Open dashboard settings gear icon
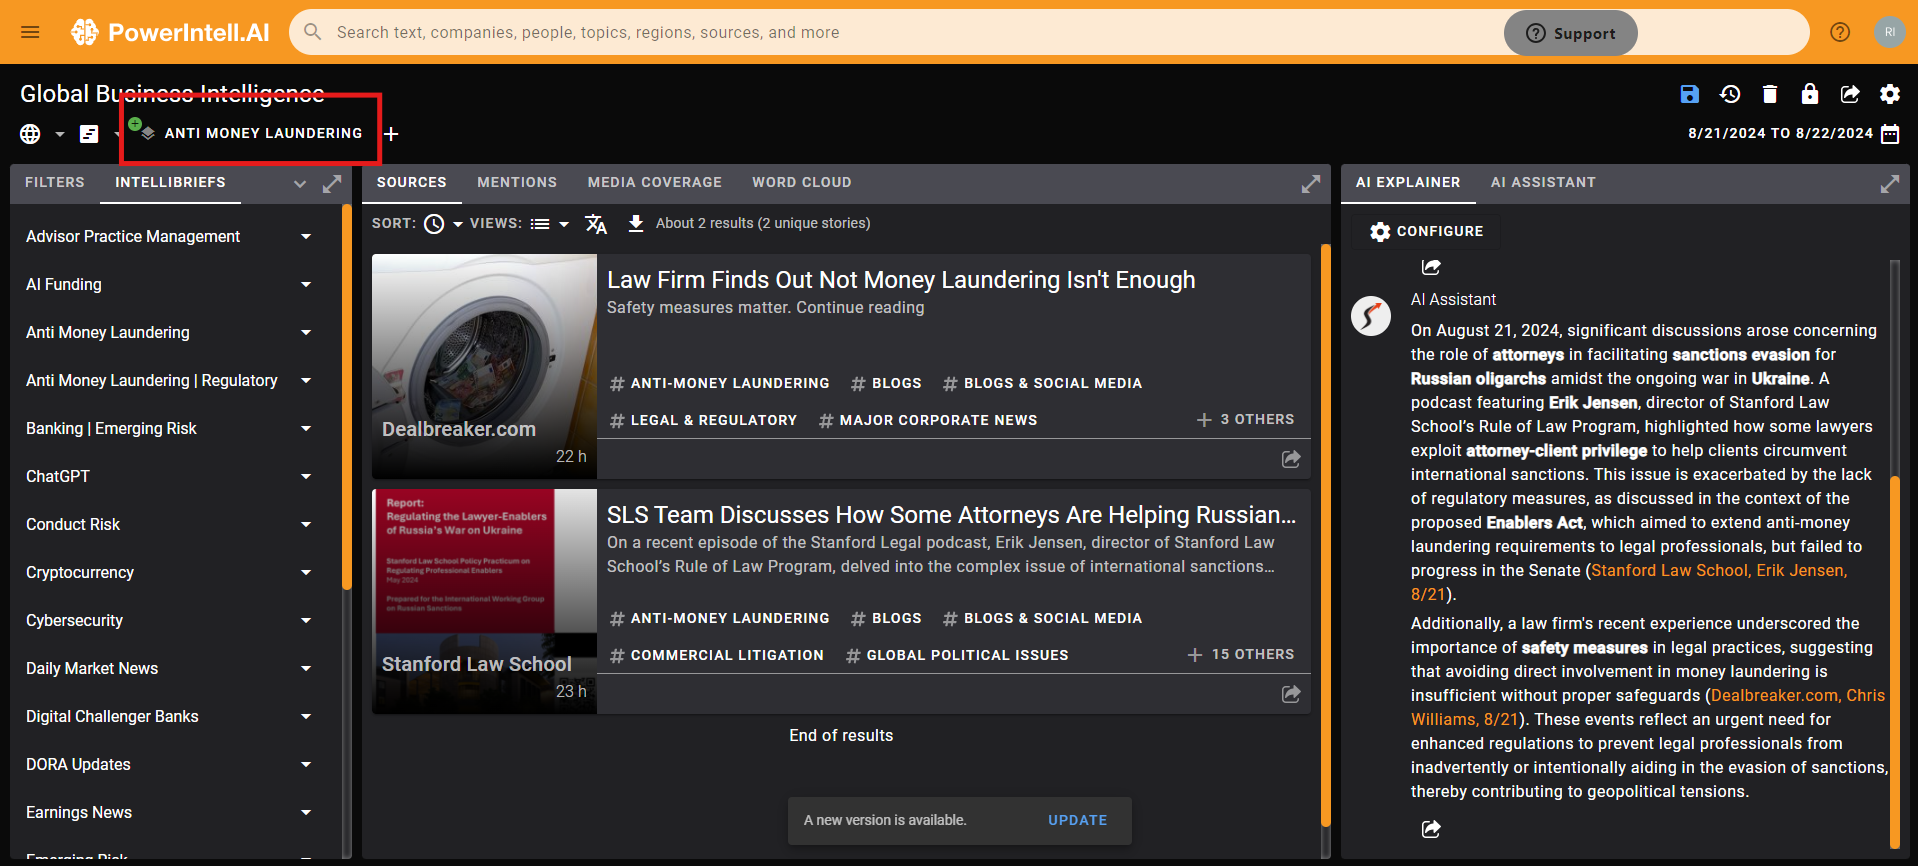 click(x=1890, y=94)
